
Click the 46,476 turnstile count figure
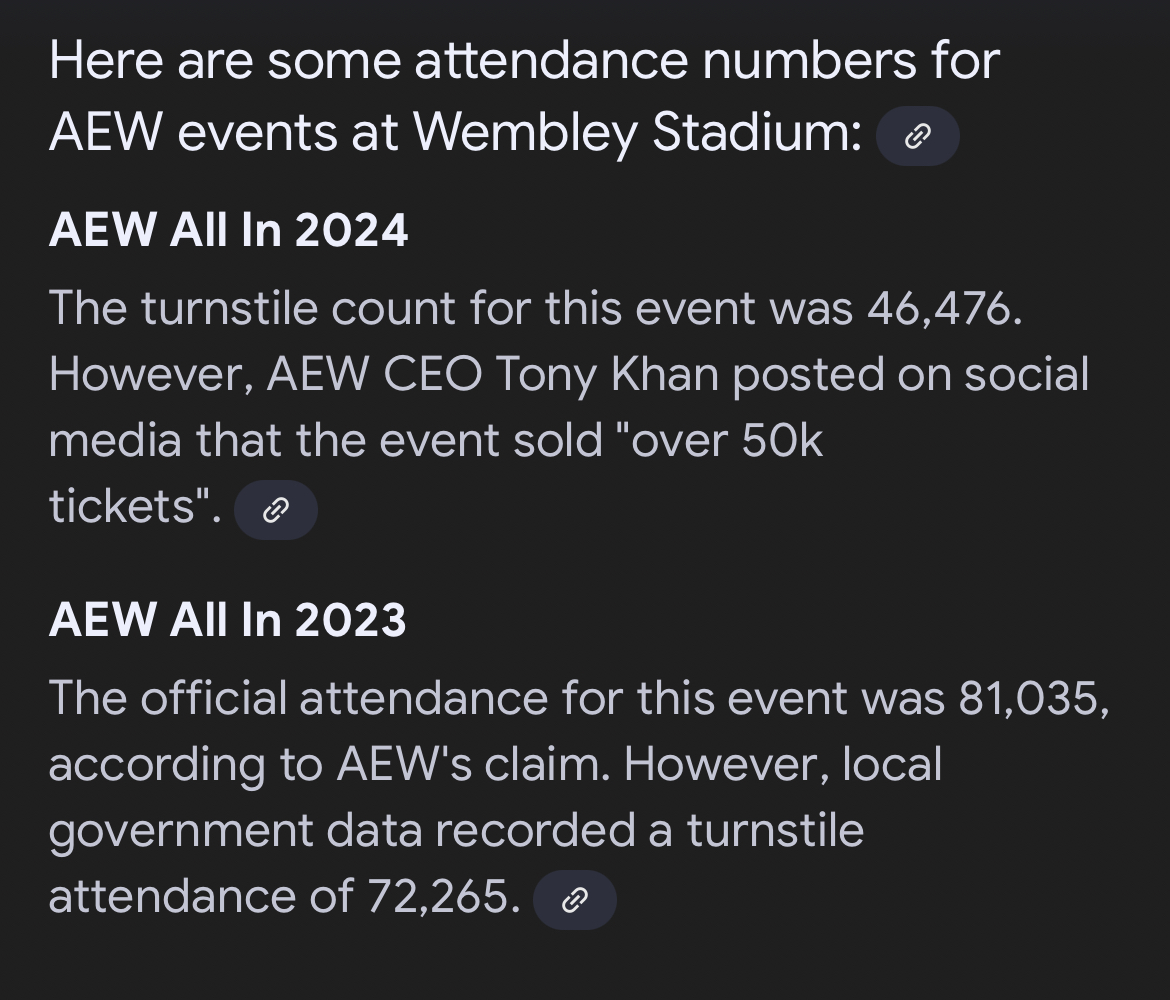(x=945, y=307)
